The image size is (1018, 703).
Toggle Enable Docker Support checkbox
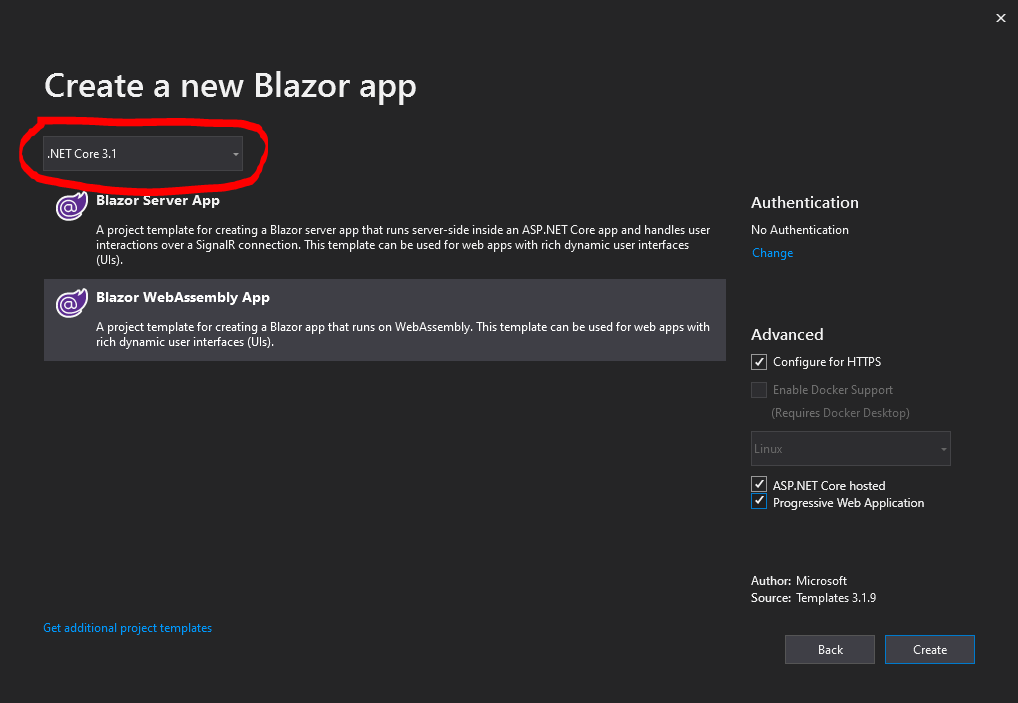(x=759, y=389)
